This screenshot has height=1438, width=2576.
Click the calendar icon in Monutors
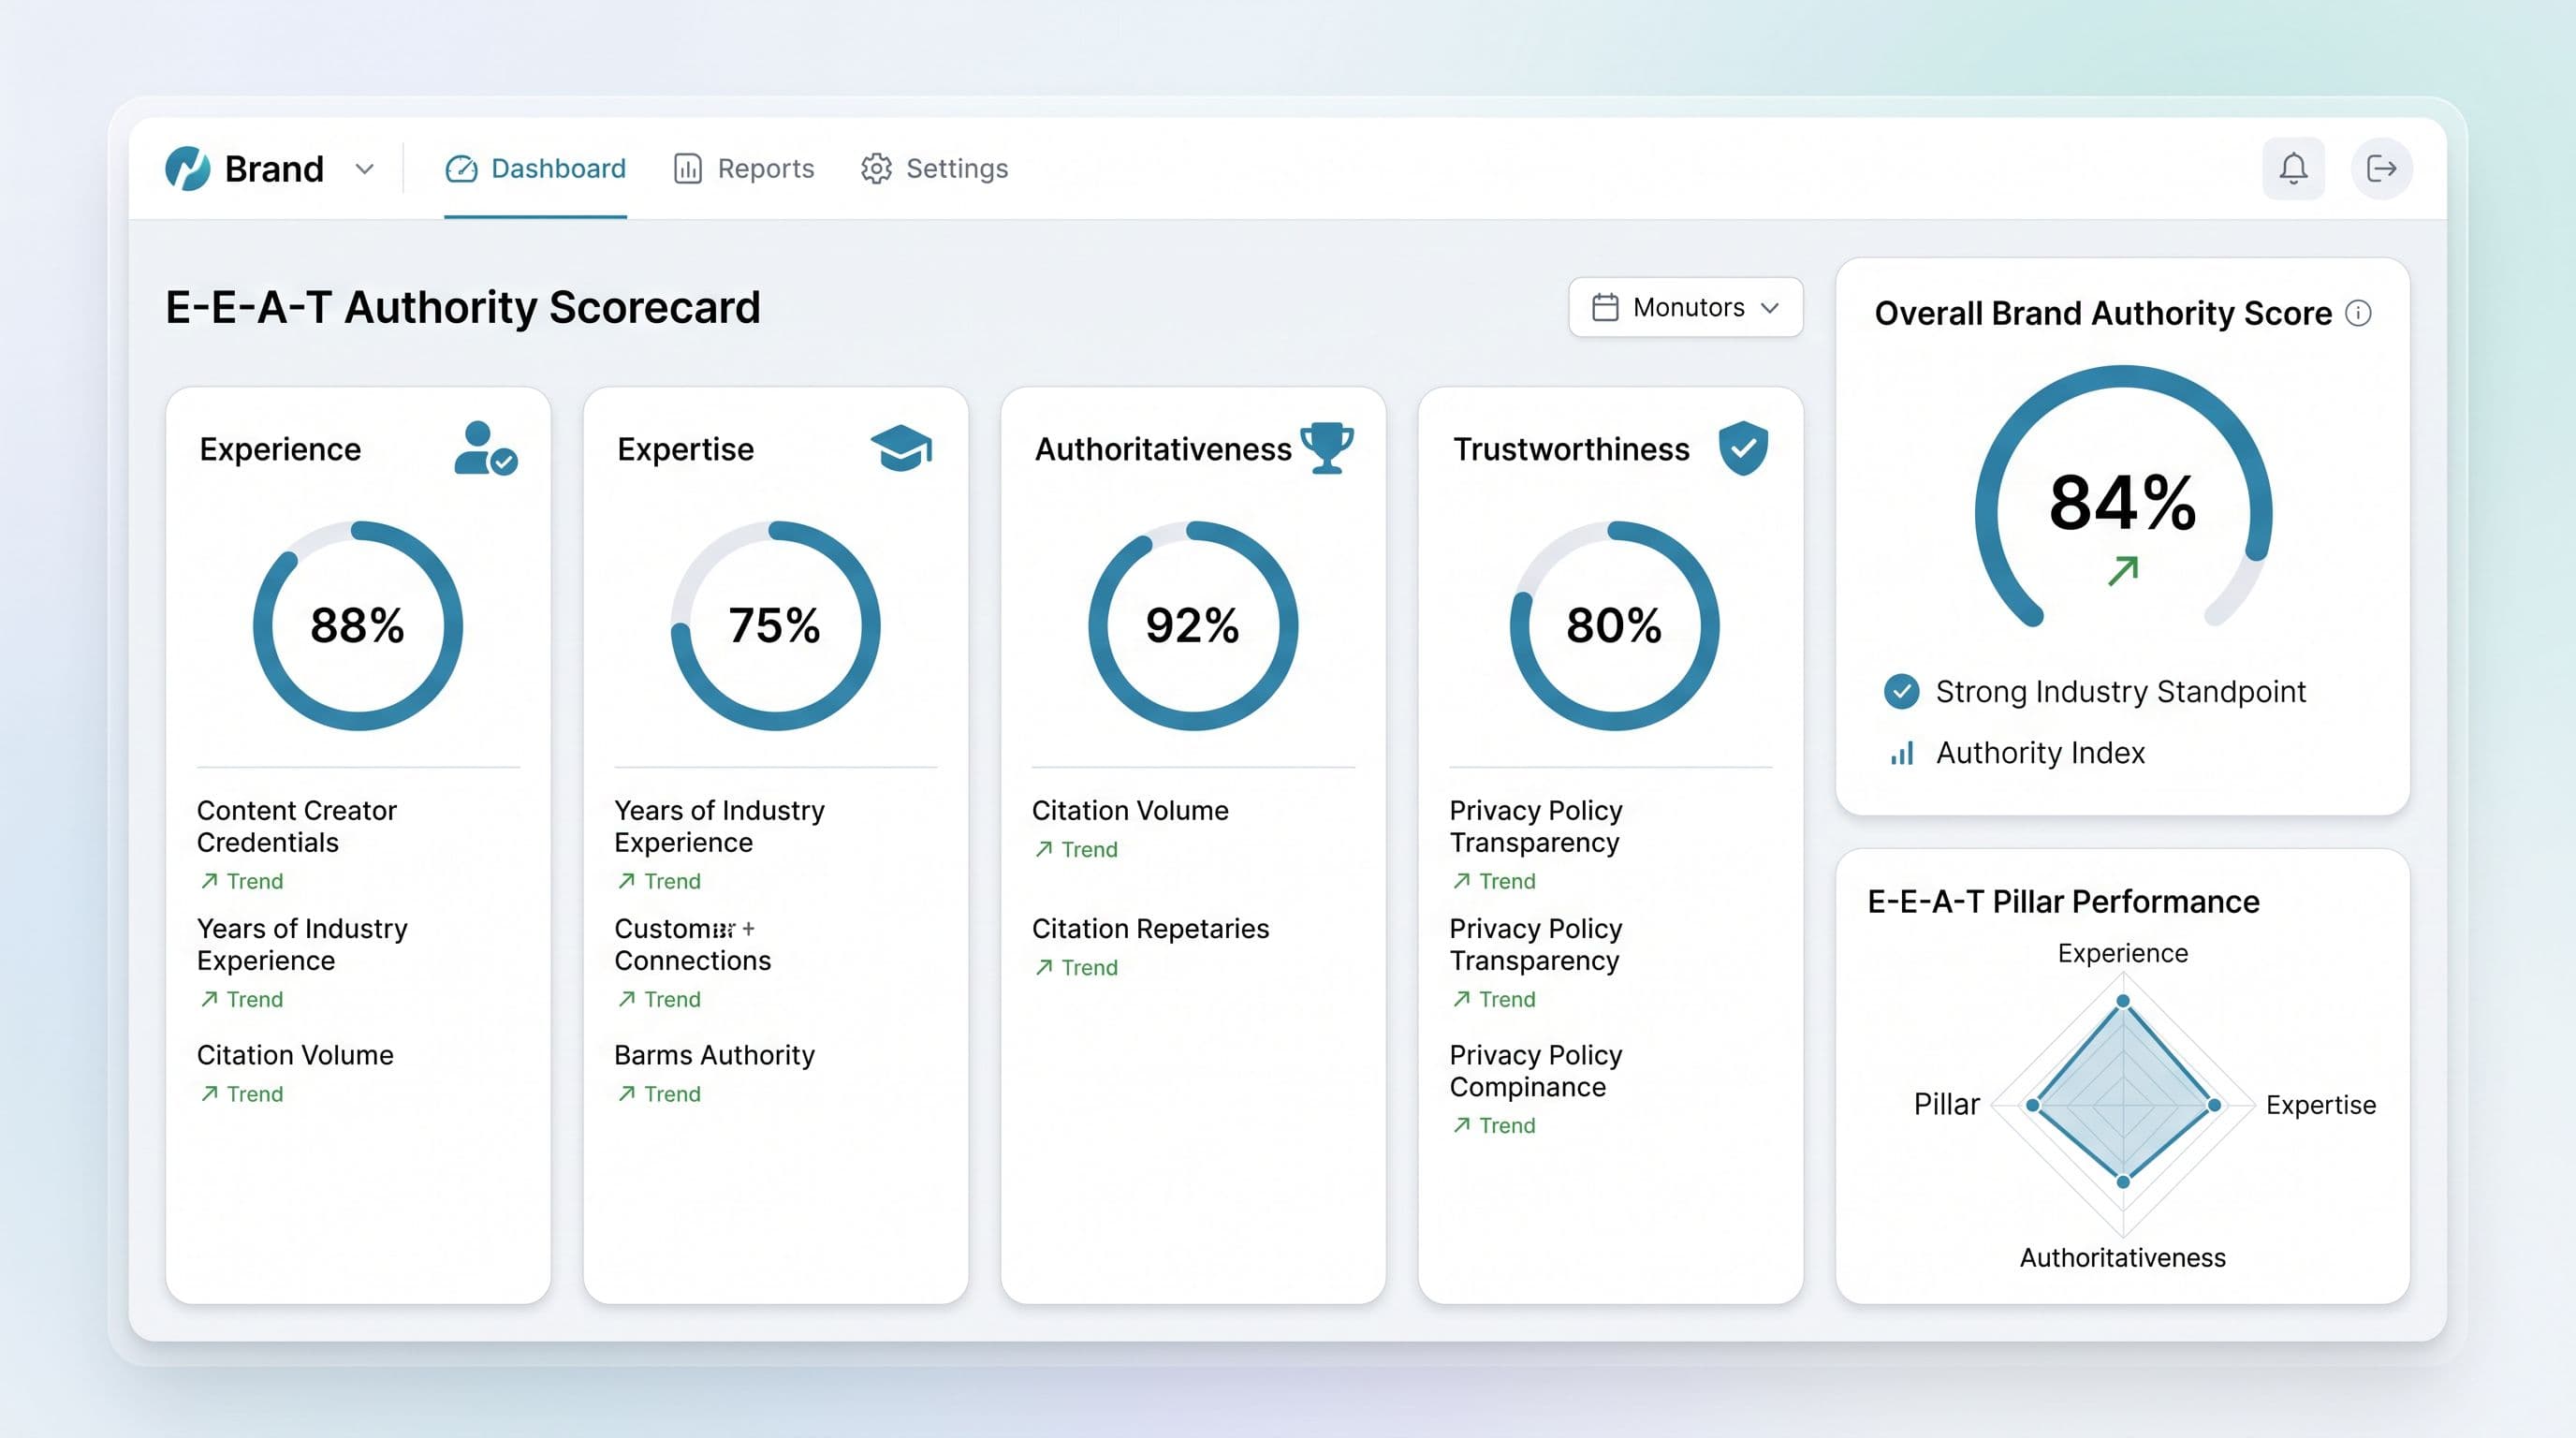[x=1604, y=307]
